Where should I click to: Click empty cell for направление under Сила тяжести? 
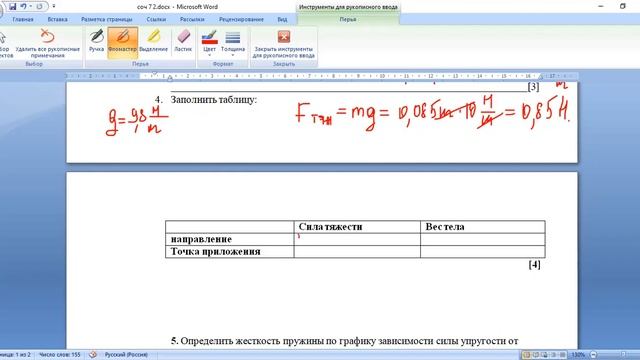[357, 239]
